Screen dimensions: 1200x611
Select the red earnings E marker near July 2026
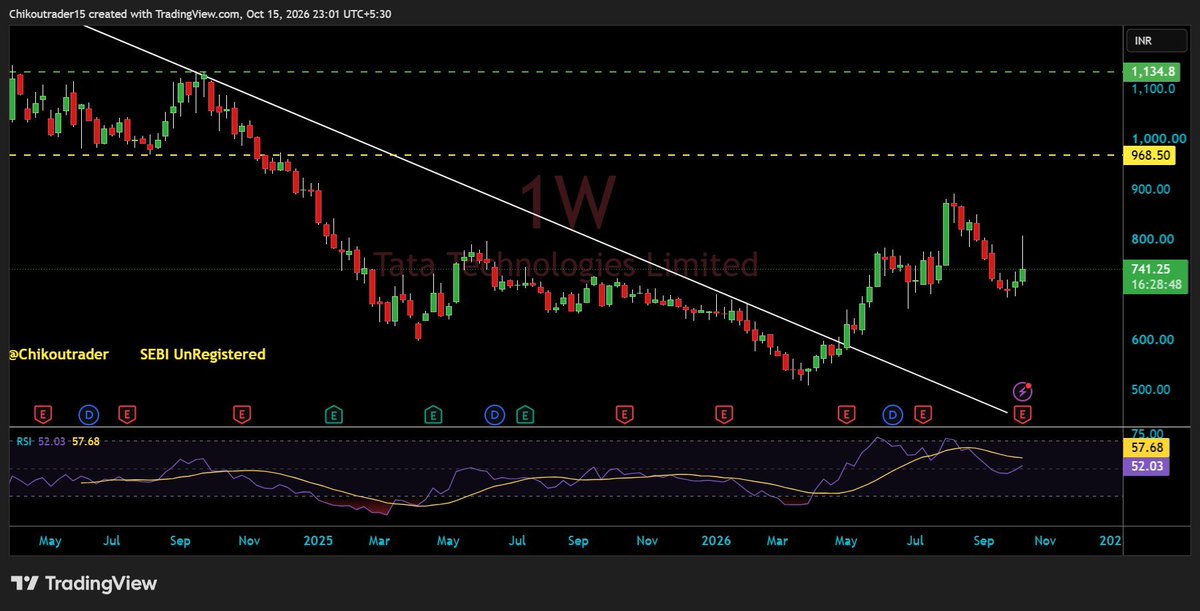923,412
